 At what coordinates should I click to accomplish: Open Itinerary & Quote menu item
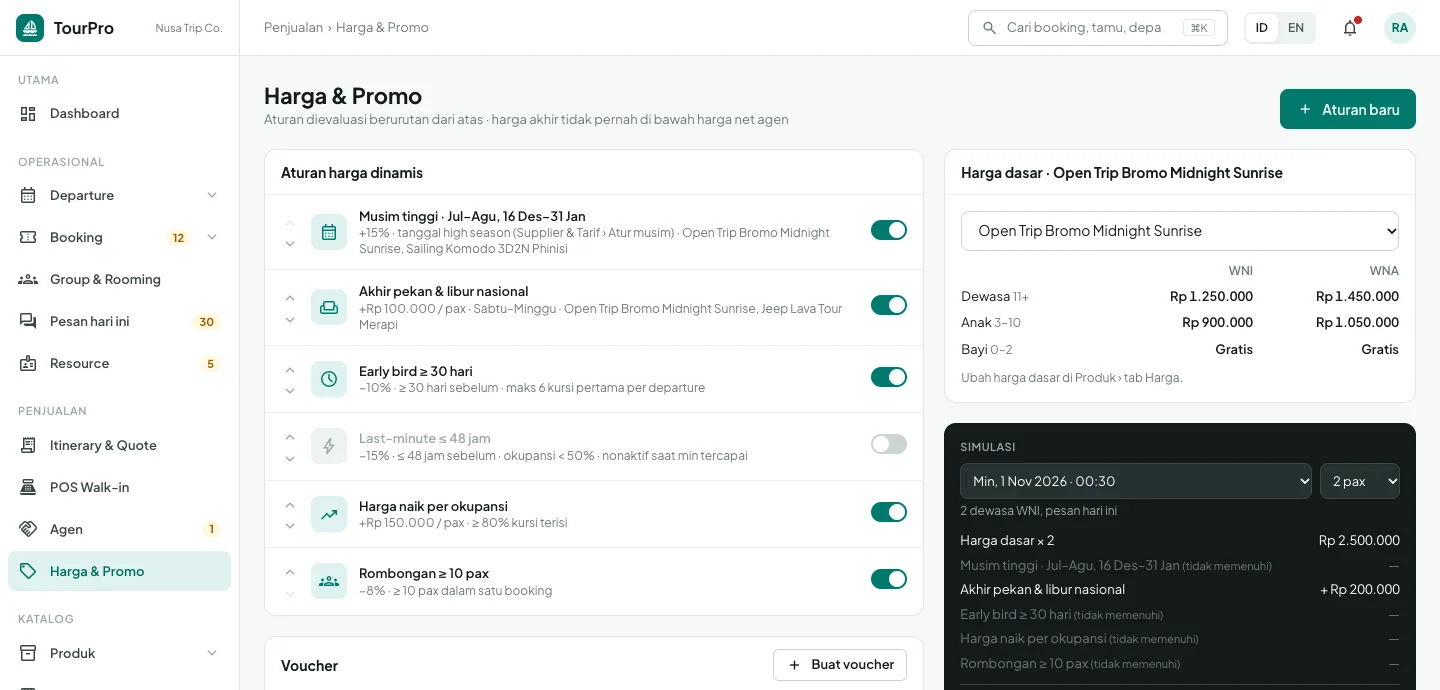coord(119,445)
